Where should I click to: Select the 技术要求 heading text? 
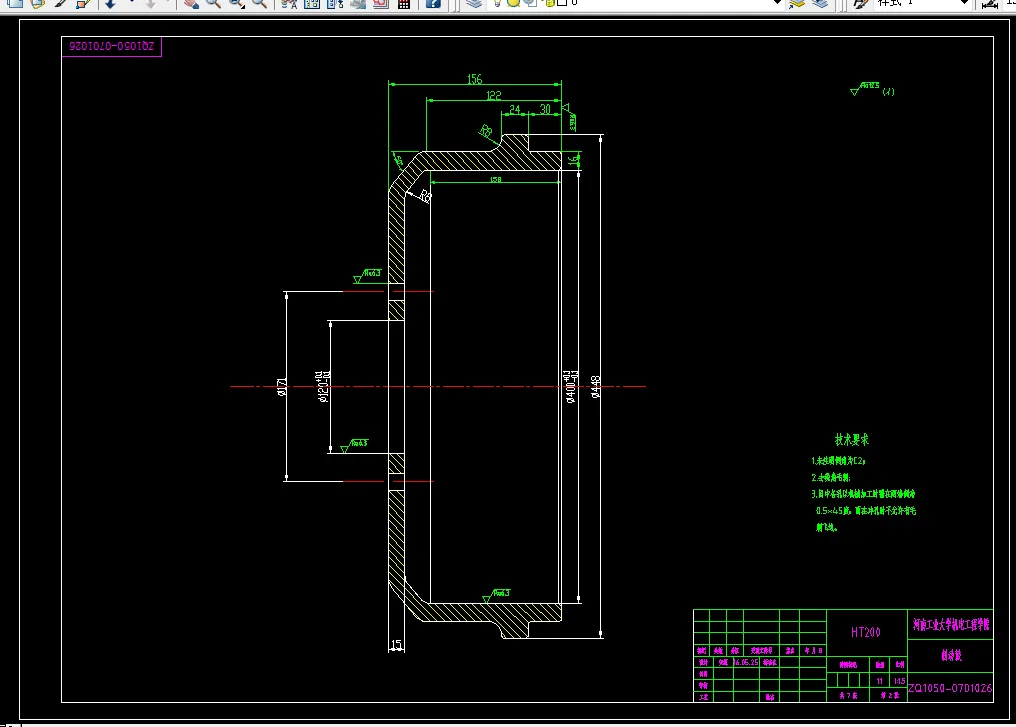[x=852, y=439]
